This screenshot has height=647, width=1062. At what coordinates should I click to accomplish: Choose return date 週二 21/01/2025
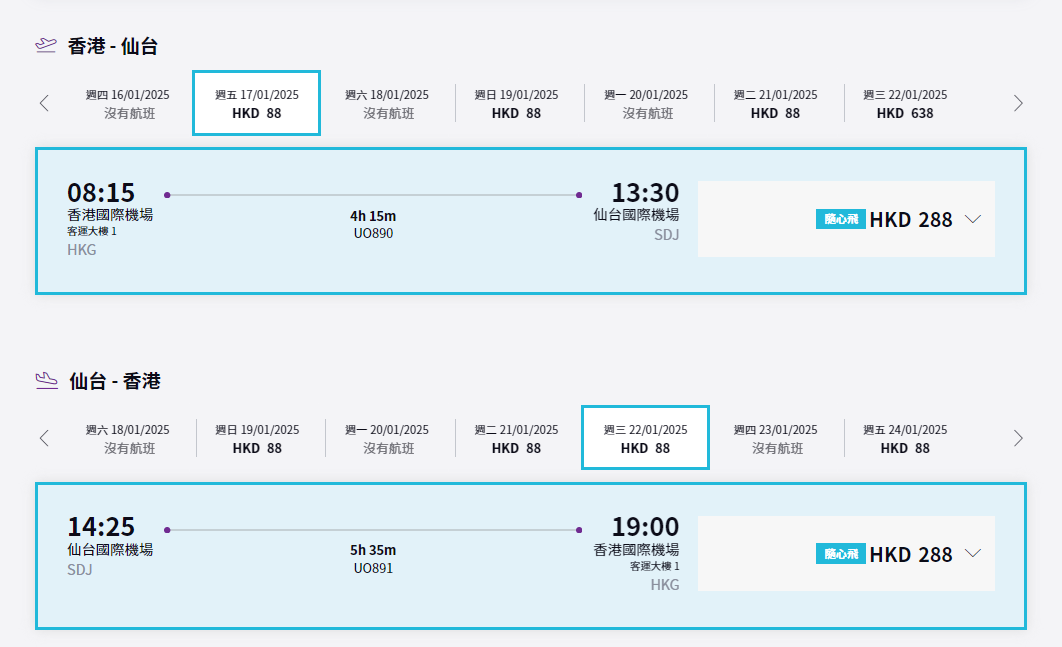tap(516, 438)
